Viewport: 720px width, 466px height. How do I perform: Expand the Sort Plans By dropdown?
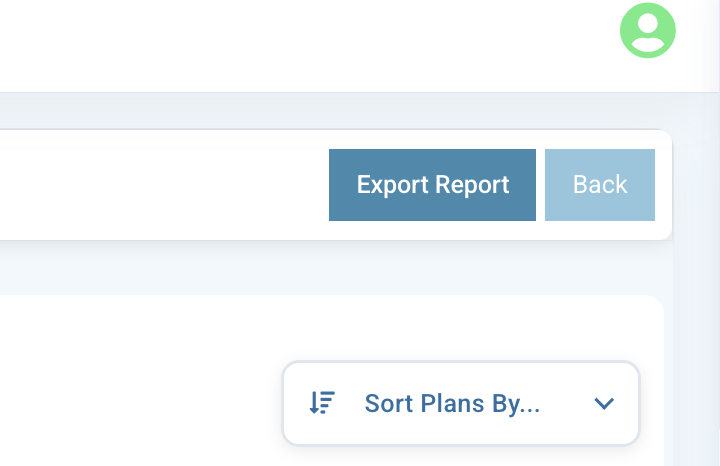point(461,403)
